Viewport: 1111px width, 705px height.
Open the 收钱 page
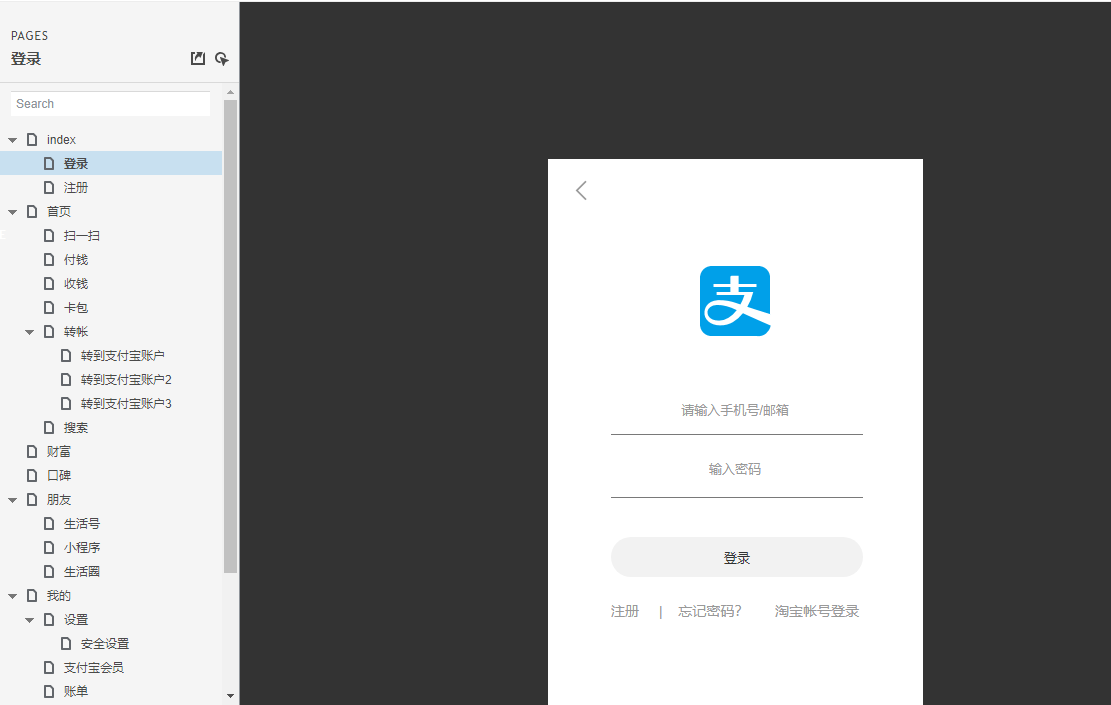76,283
